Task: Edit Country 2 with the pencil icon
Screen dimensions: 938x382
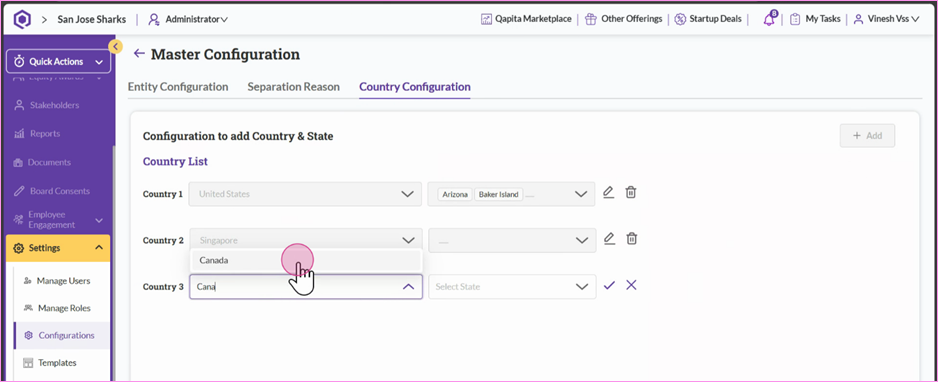Action: click(609, 239)
